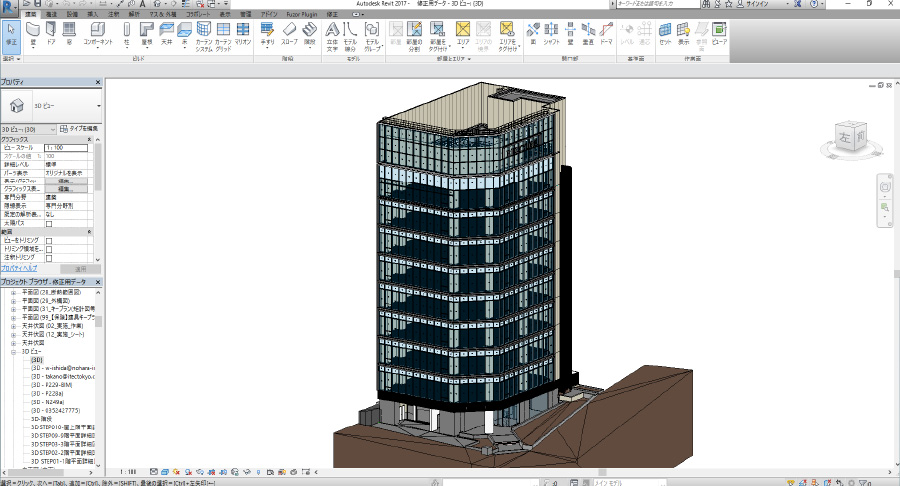
Task: Select the スロープ (Ramp) tool
Action: [289, 34]
